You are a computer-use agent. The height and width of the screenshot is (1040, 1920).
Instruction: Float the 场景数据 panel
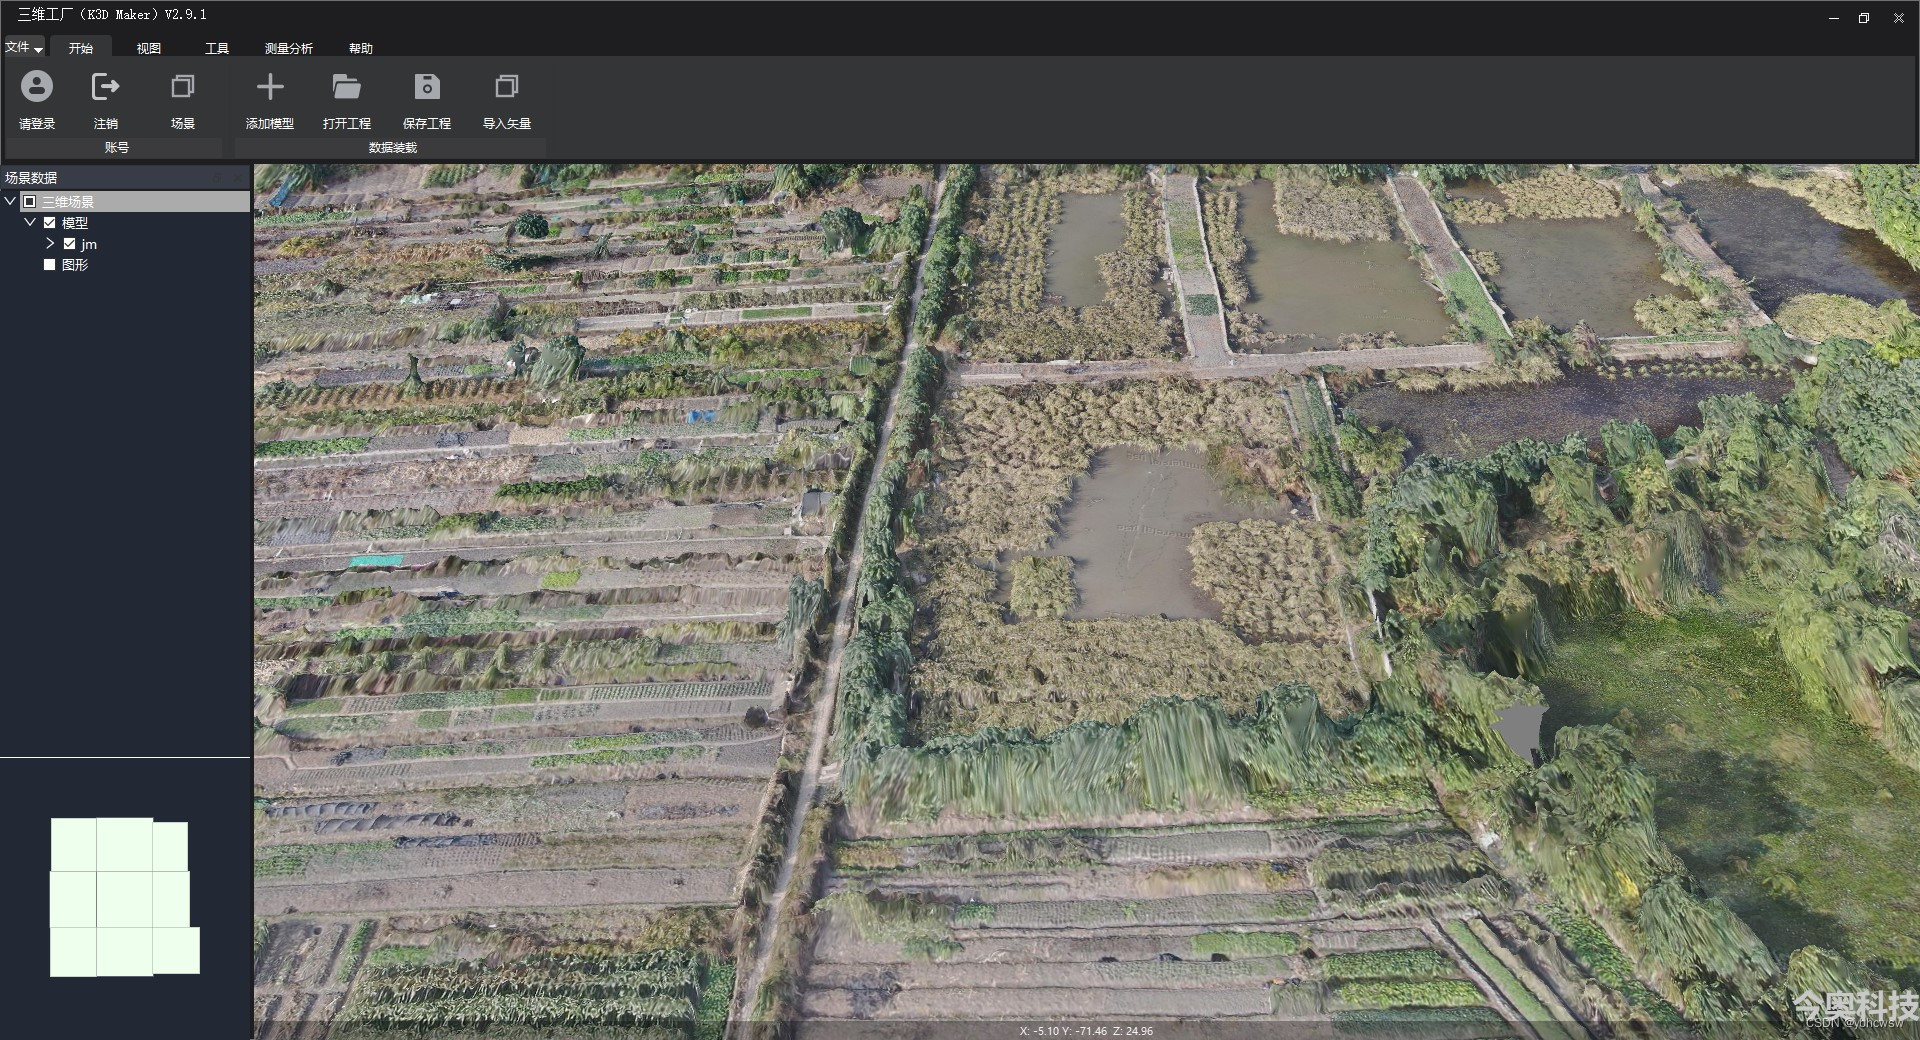pos(216,177)
